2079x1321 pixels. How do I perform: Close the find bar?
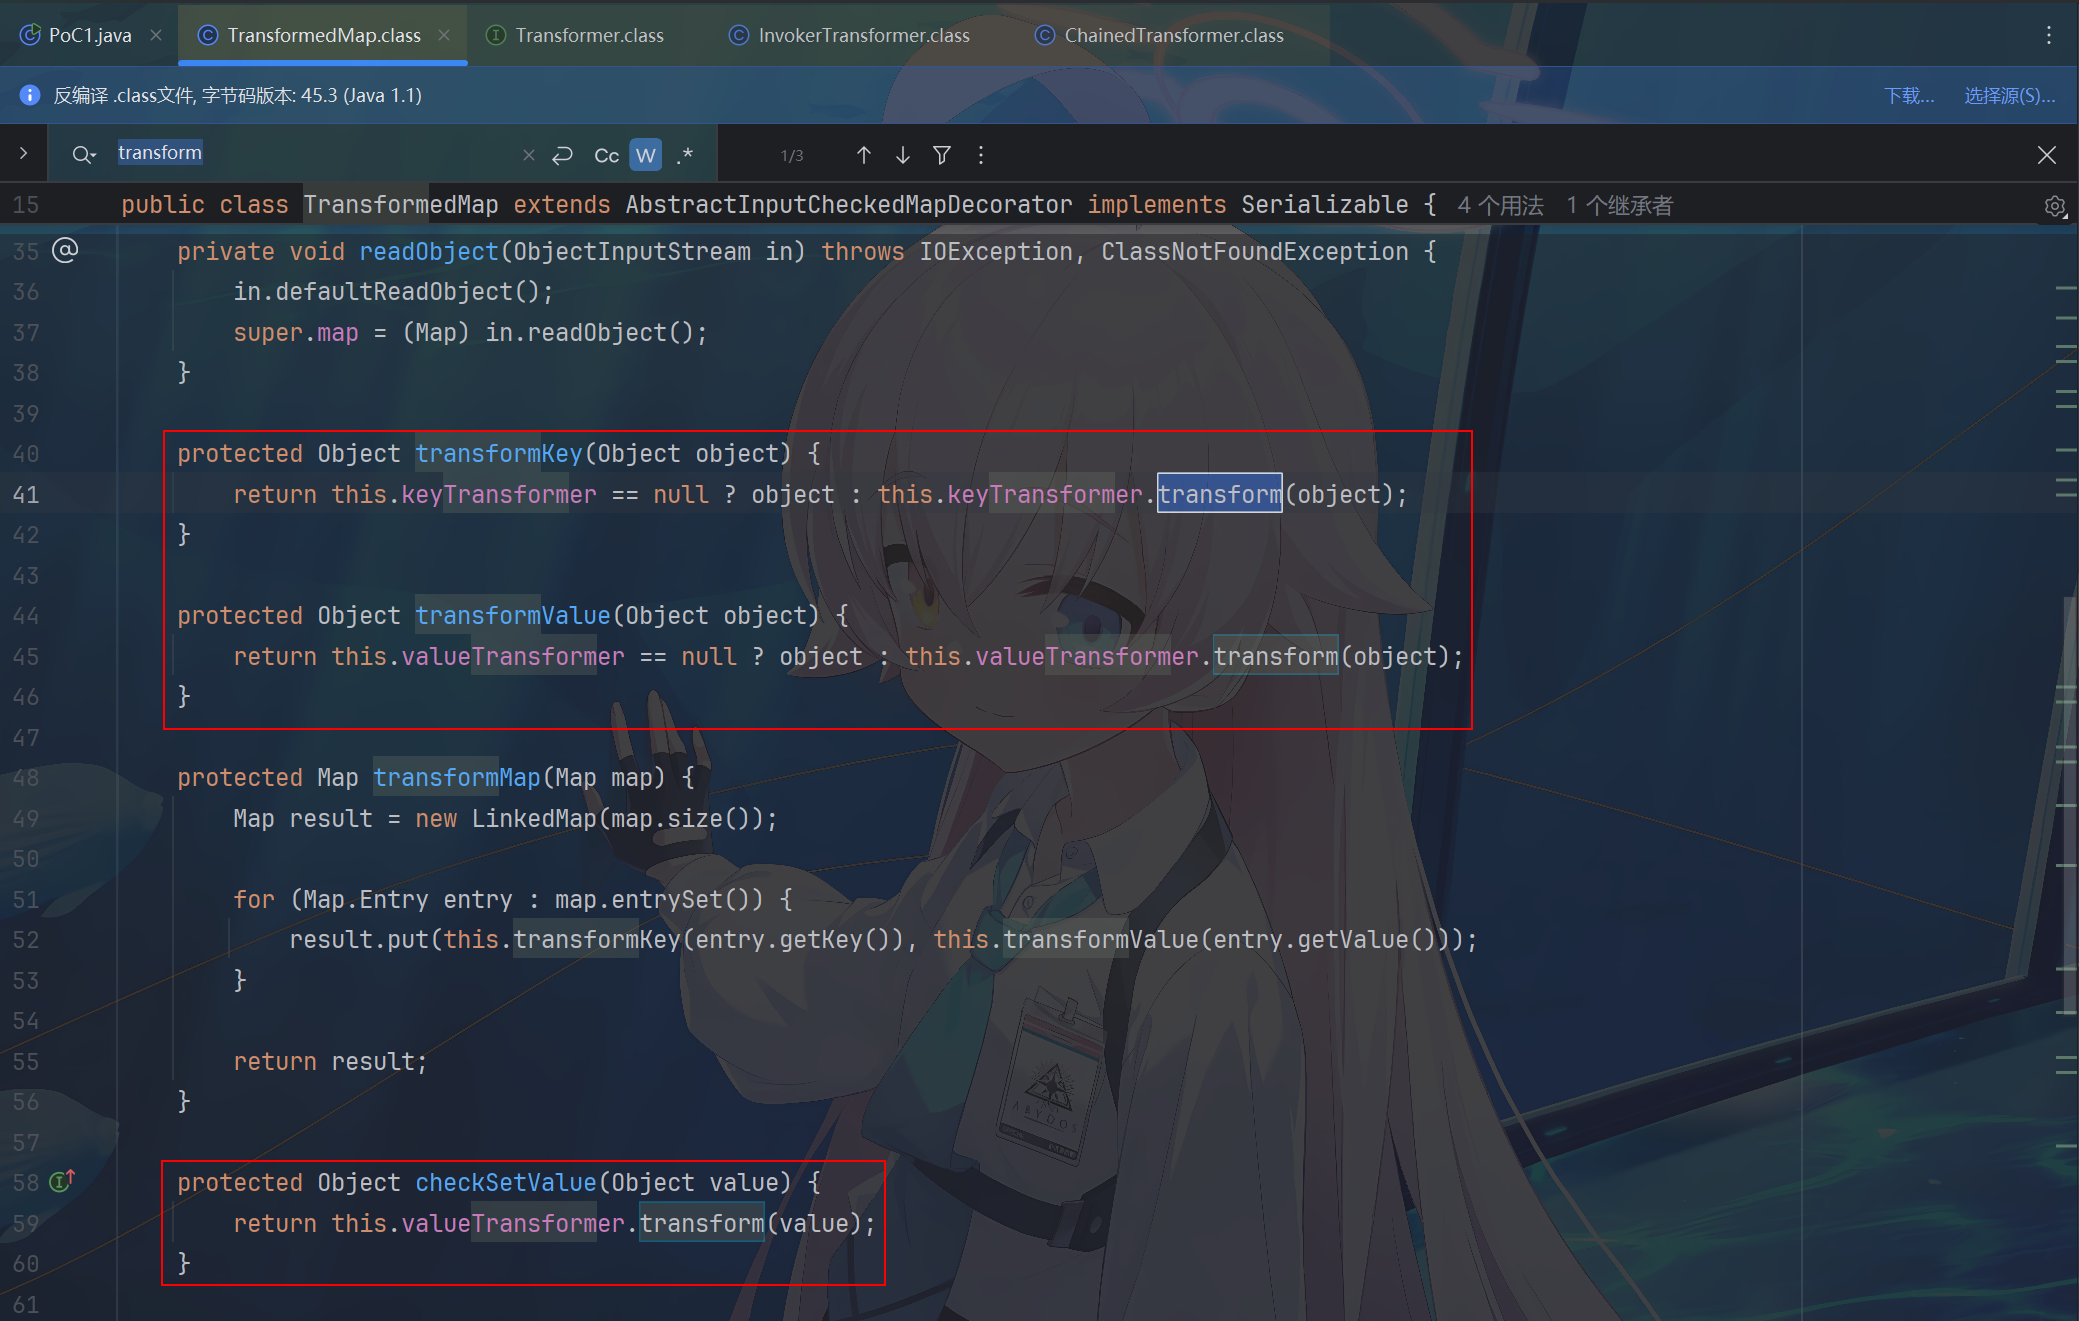click(2047, 155)
